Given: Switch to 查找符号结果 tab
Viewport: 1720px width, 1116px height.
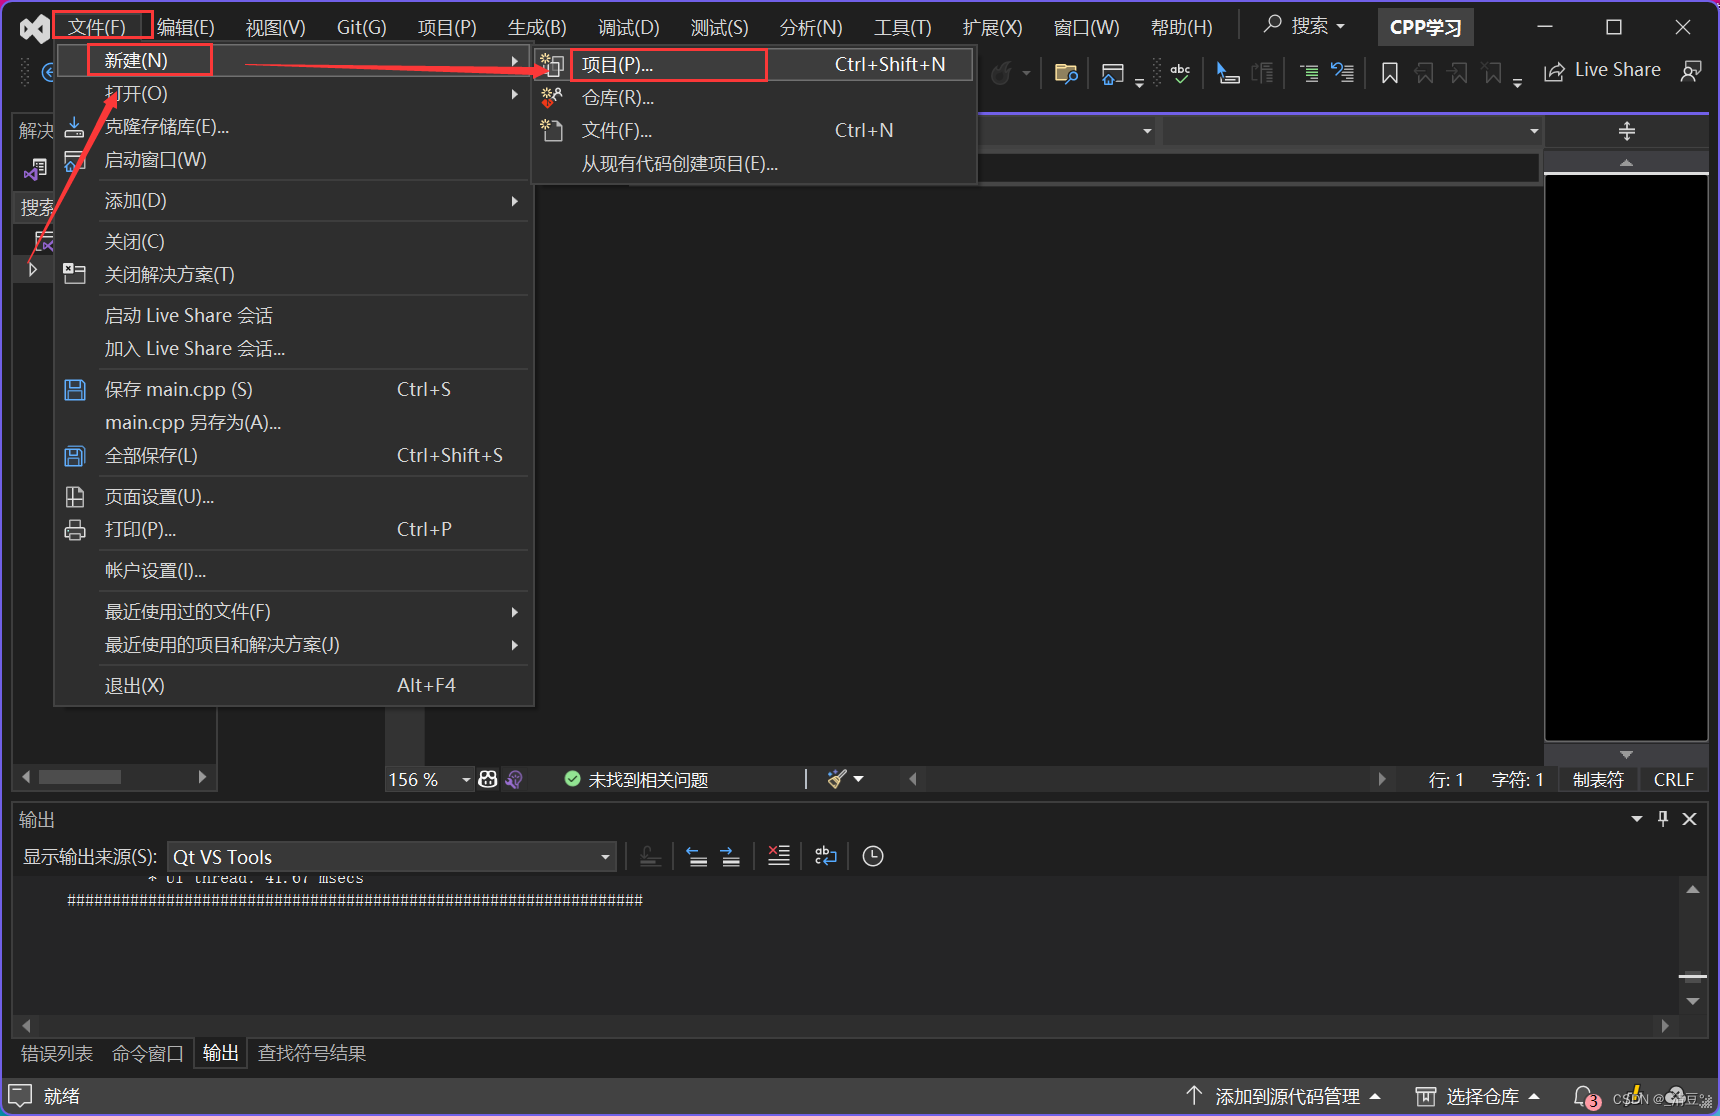Looking at the screenshot, I should 312,1053.
